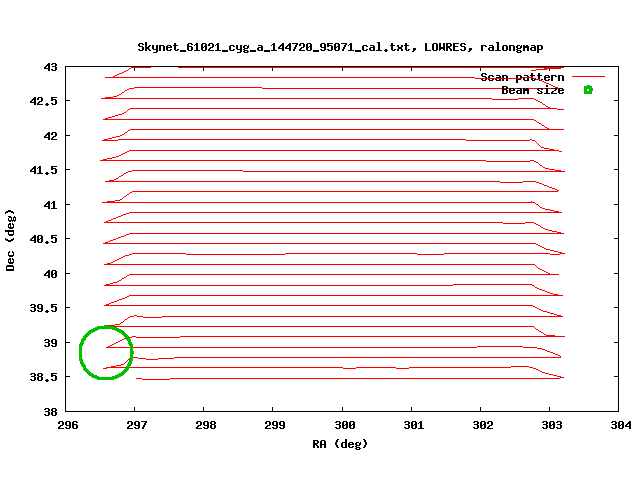Viewport: 640px width, 480px height.
Task: Click the x-axis tick label 304
Action: coord(620,425)
